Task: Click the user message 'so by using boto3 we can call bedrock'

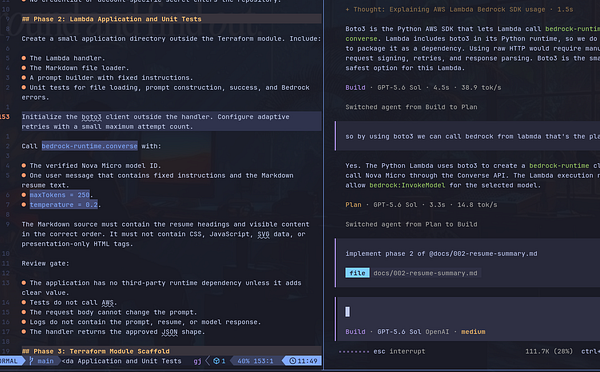Action: pyautogui.click(x=468, y=136)
